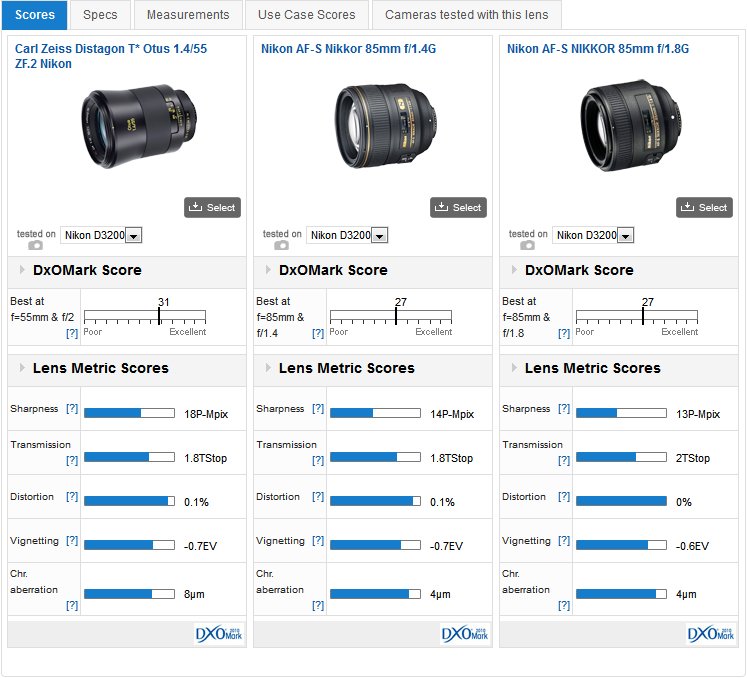
Task: Switch to the Measurements tab
Action: (188, 15)
